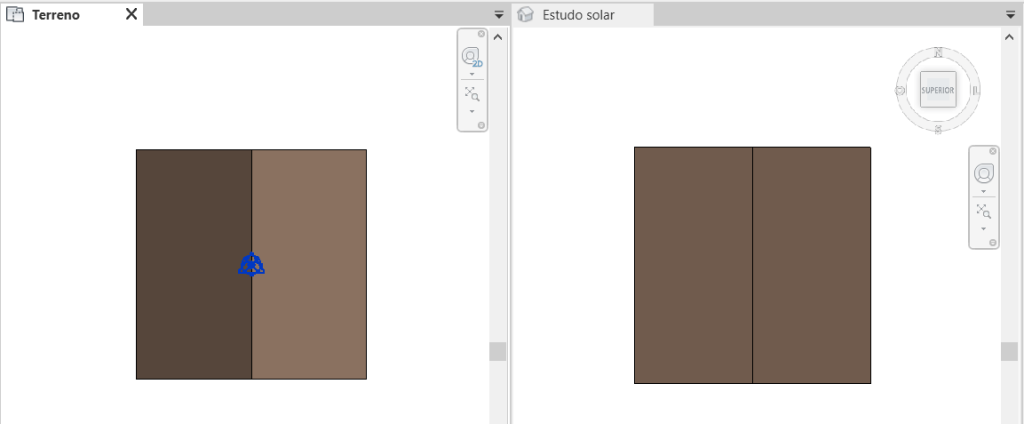Image resolution: width=1024 pixels, height=424 pixels.
Task: Expand navigation wheel dropdown in Estudo solar
Action: (x=983, y=190)
